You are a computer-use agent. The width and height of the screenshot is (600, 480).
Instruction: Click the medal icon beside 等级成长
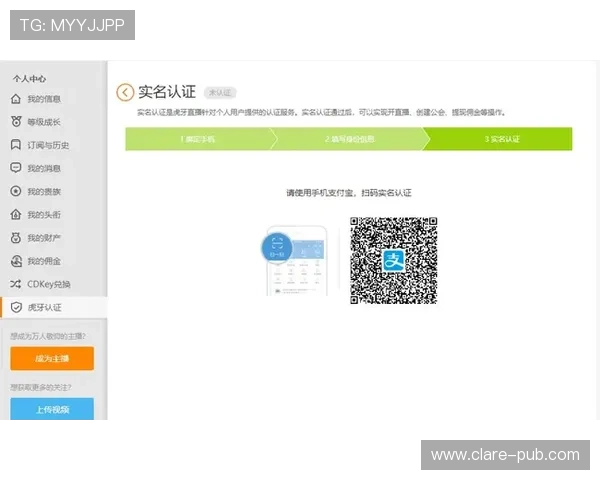pos(16,122)
